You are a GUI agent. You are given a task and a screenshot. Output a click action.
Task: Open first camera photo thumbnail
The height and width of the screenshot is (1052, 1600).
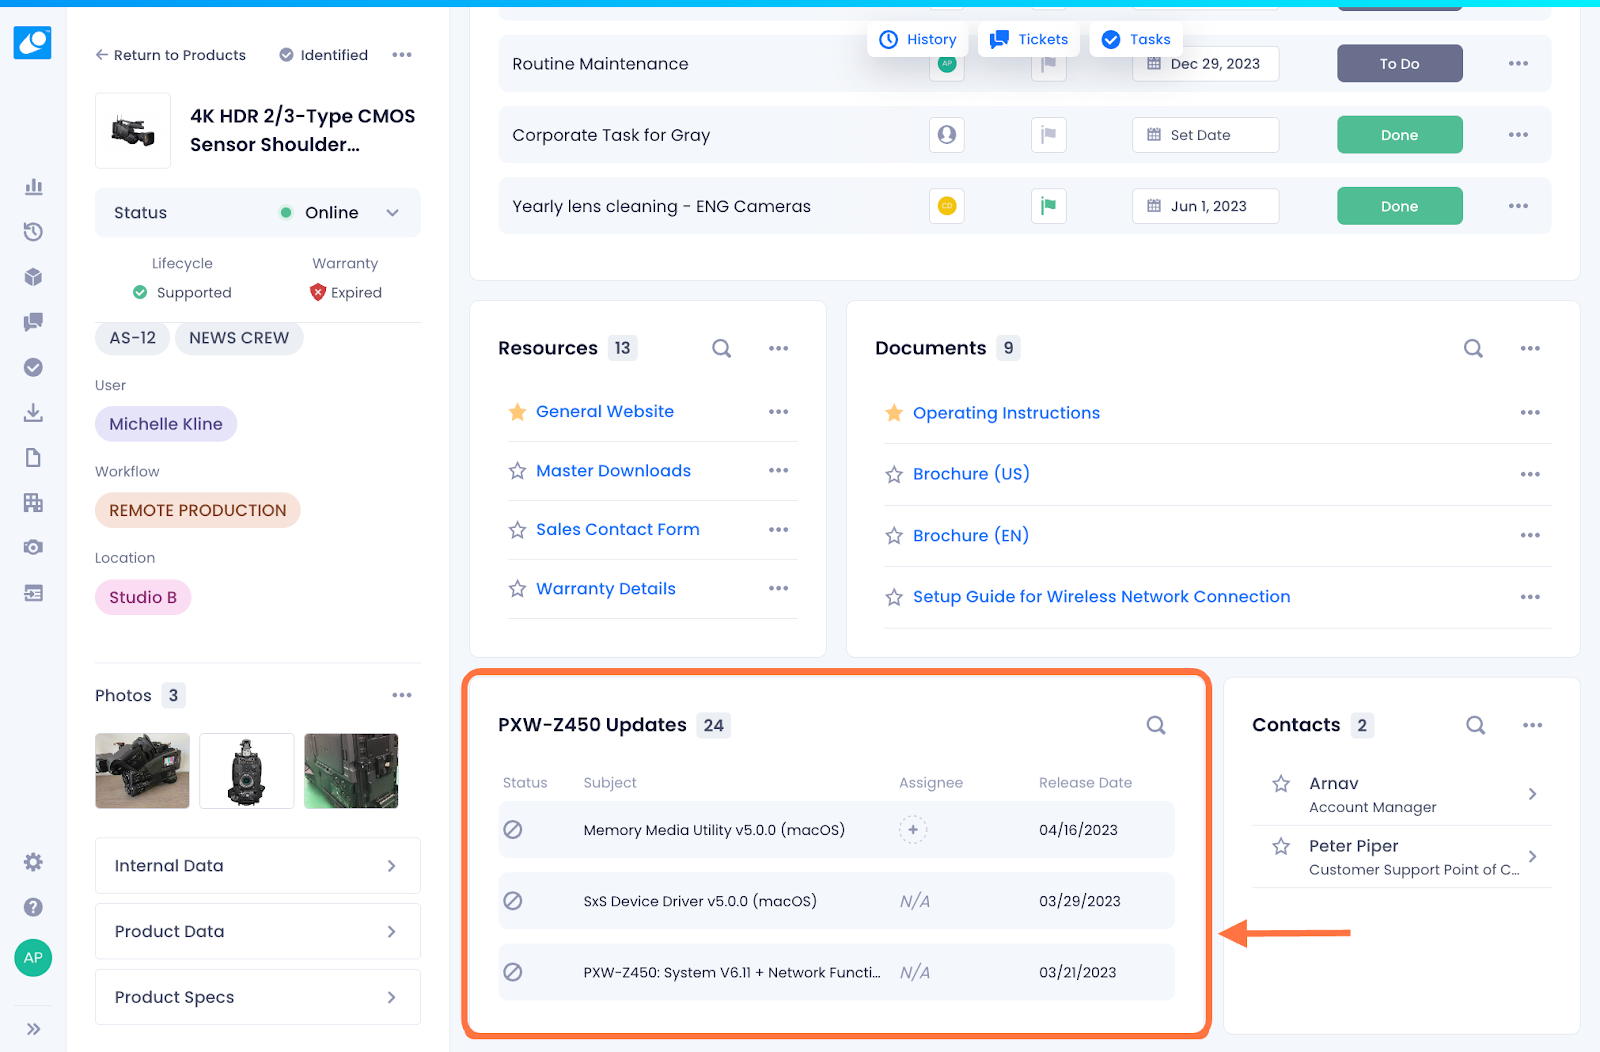[x=142, y=771]
